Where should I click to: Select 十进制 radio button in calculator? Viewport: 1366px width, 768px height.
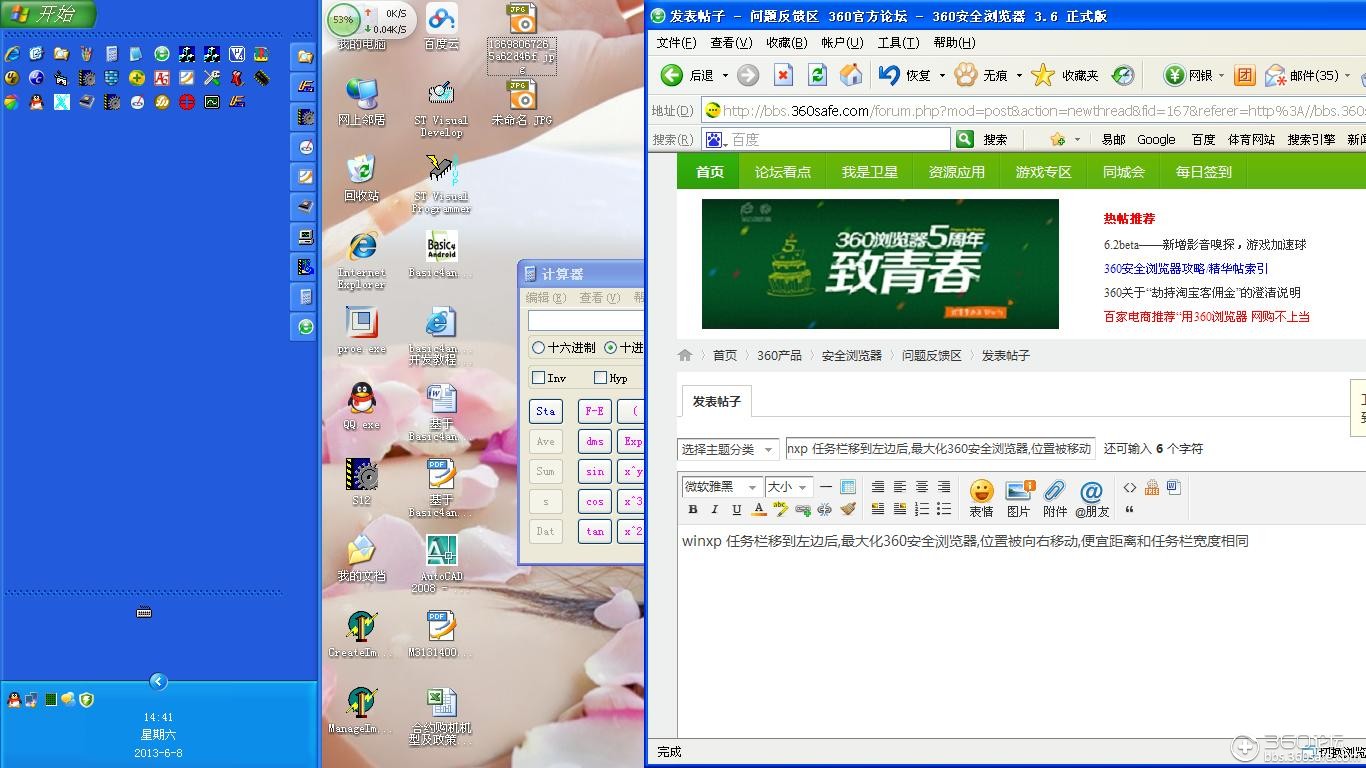coord(610,348)
